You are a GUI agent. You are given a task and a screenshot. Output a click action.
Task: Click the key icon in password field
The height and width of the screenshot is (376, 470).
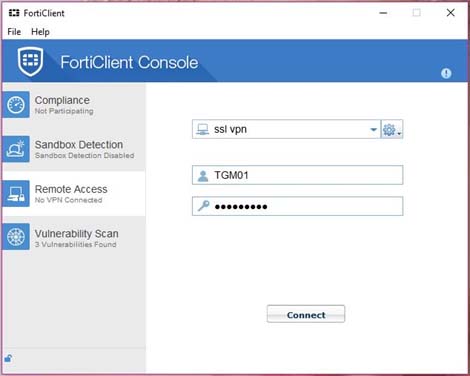pos(203,206)
